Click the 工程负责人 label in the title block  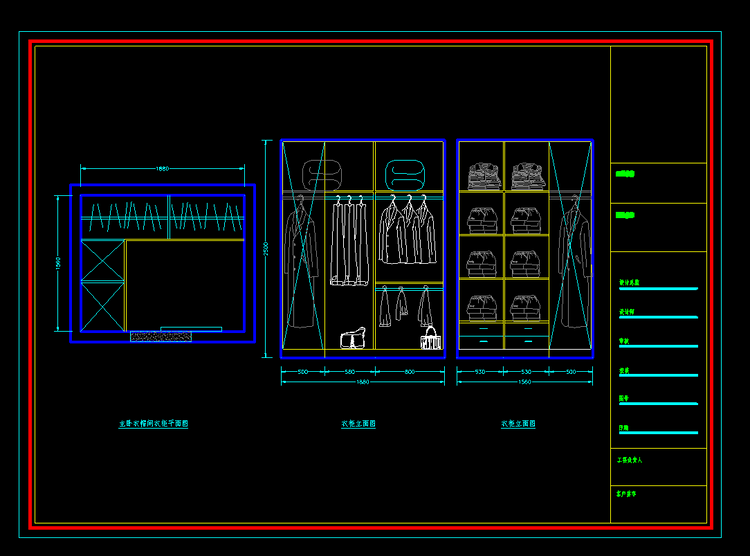[x=629, y=460]
